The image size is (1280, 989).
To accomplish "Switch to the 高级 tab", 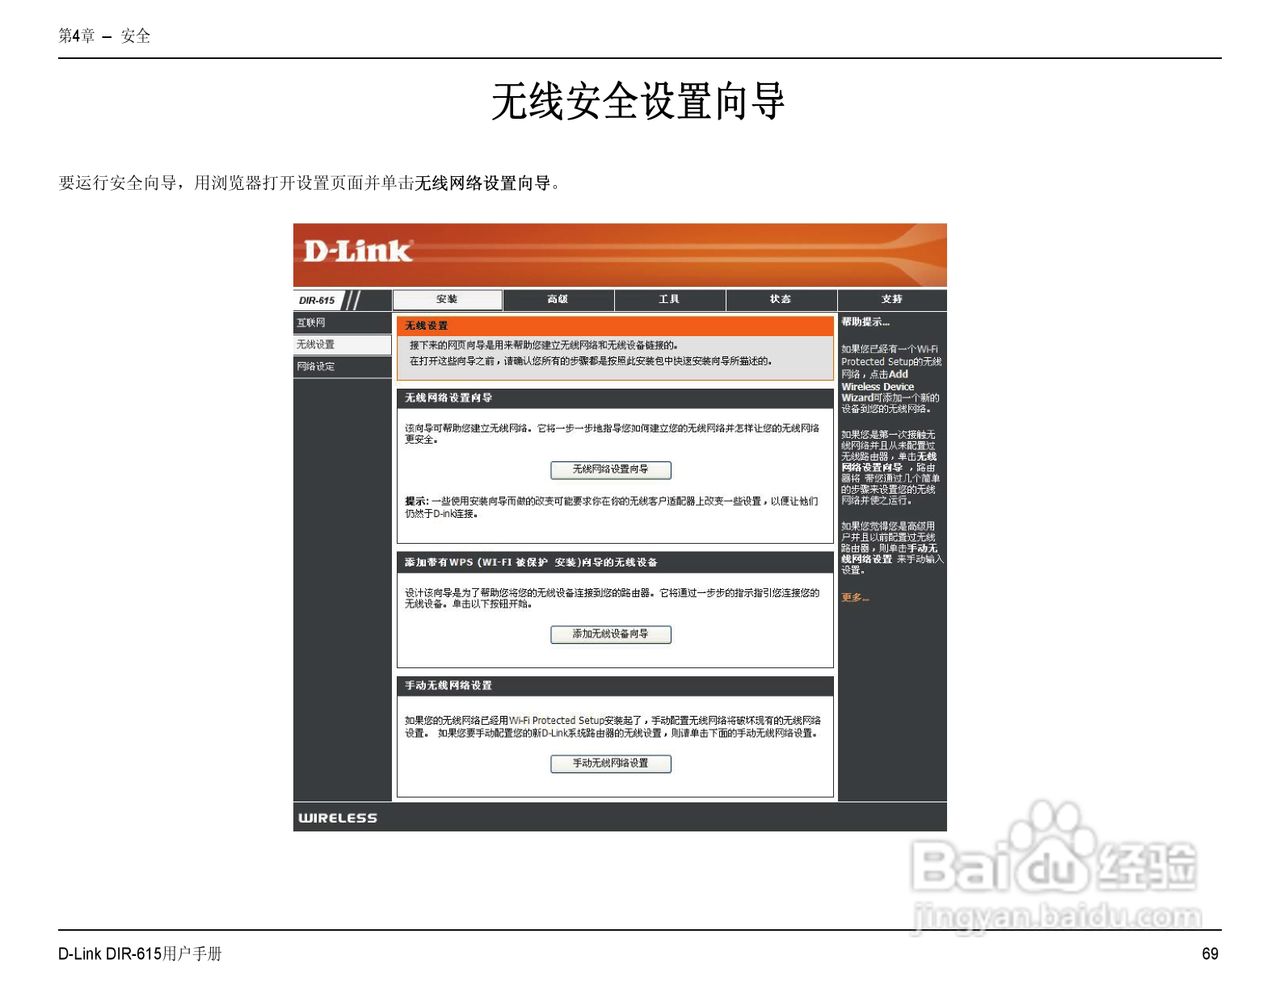I will (x=558, y=299).
